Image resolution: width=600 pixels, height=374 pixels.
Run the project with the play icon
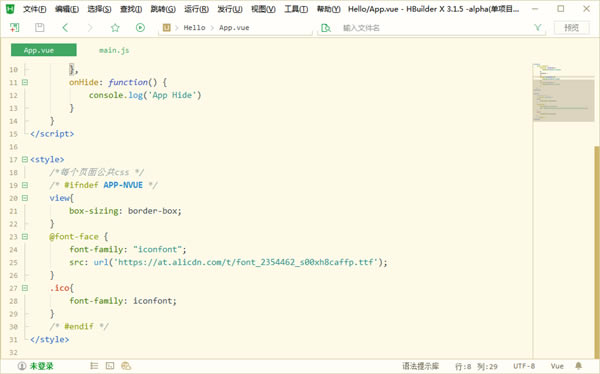click(140, 28)
